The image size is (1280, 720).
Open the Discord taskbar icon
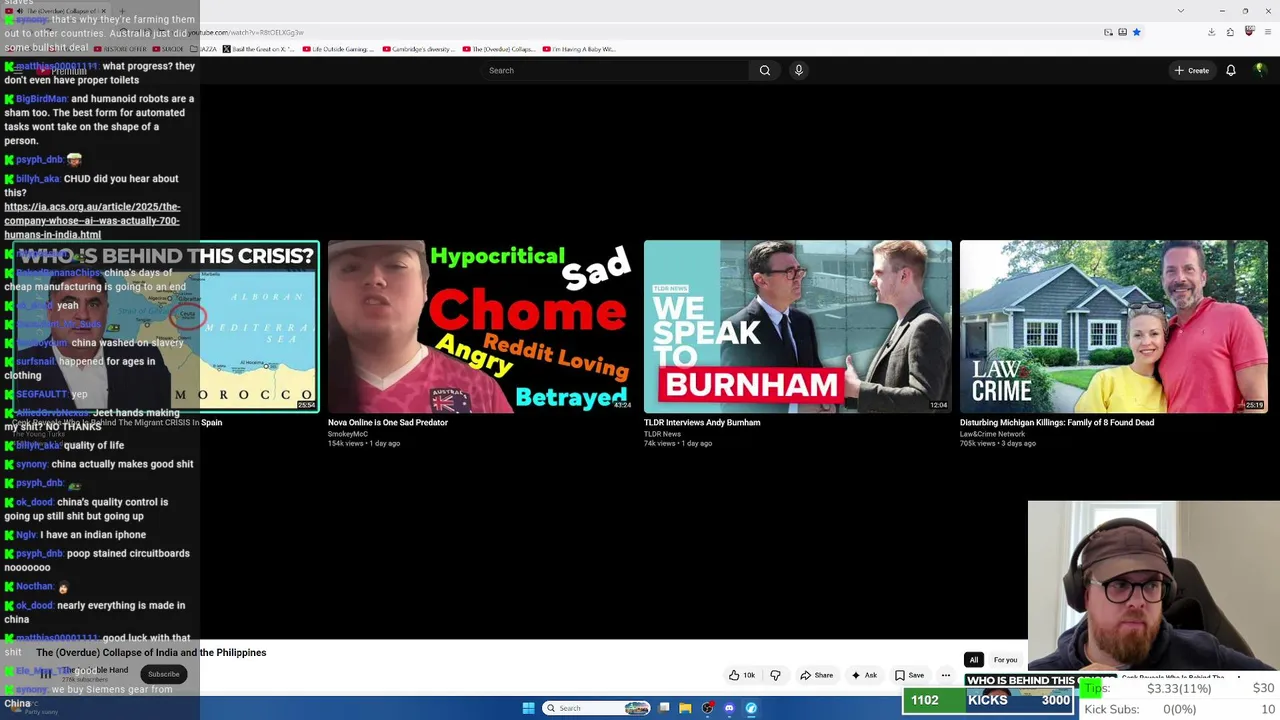tap(729, 708)
